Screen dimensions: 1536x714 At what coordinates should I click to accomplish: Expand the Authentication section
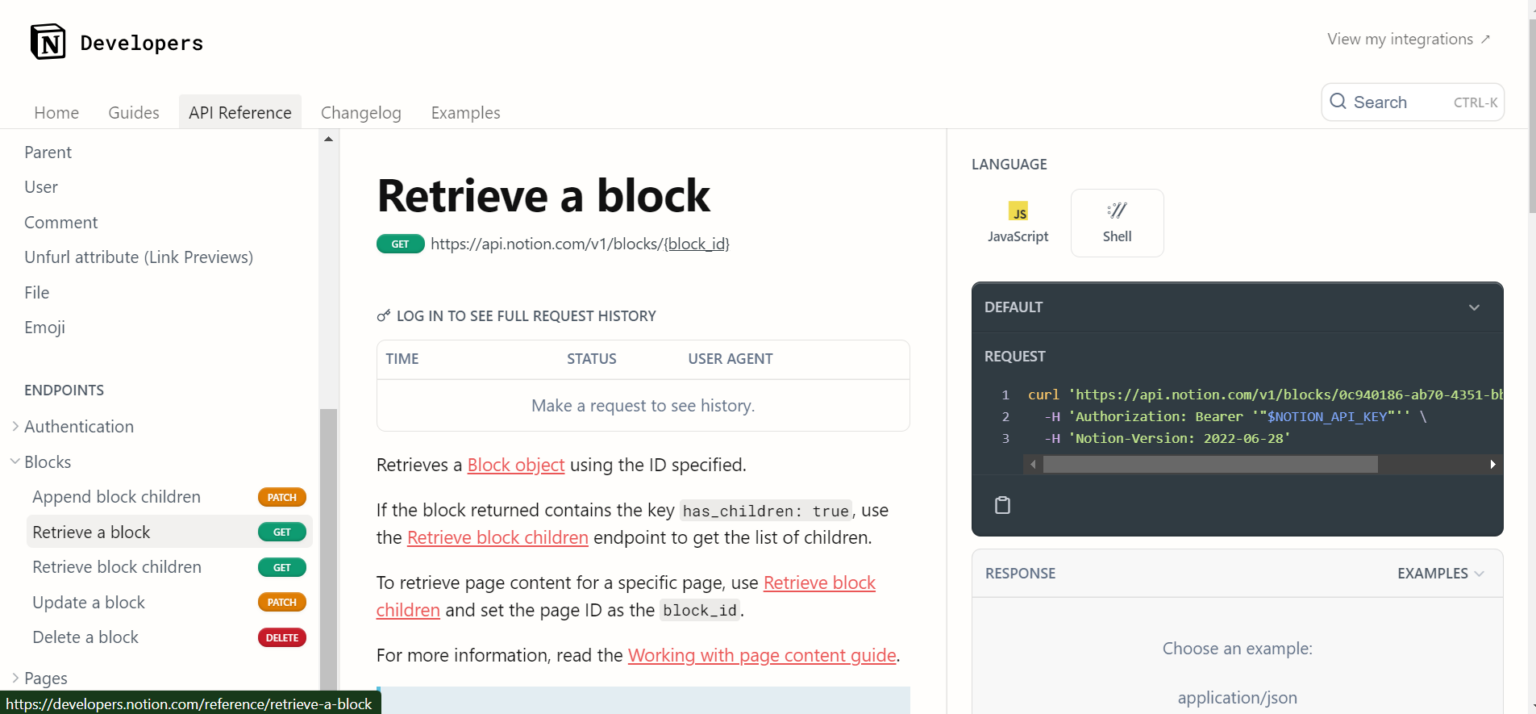tap(15, 427)
